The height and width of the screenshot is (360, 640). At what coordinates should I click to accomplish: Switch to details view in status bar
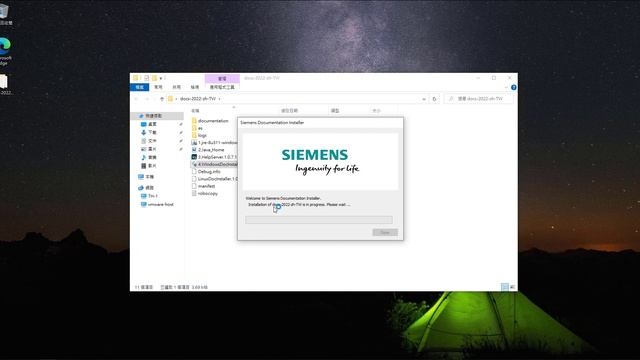coord(504,287)
